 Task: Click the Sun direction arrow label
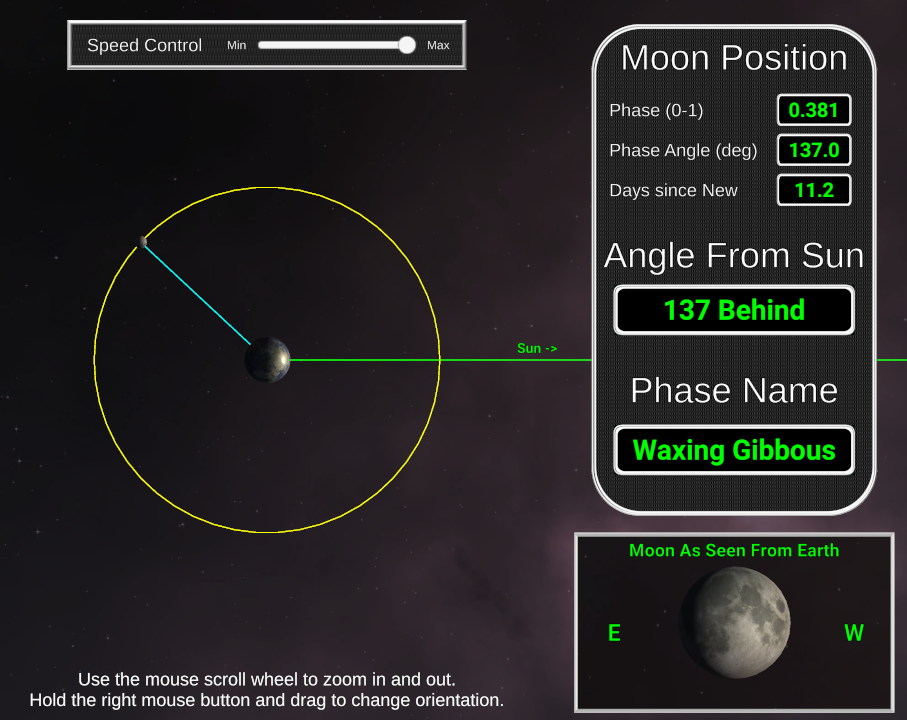click(x=536, y=349)
